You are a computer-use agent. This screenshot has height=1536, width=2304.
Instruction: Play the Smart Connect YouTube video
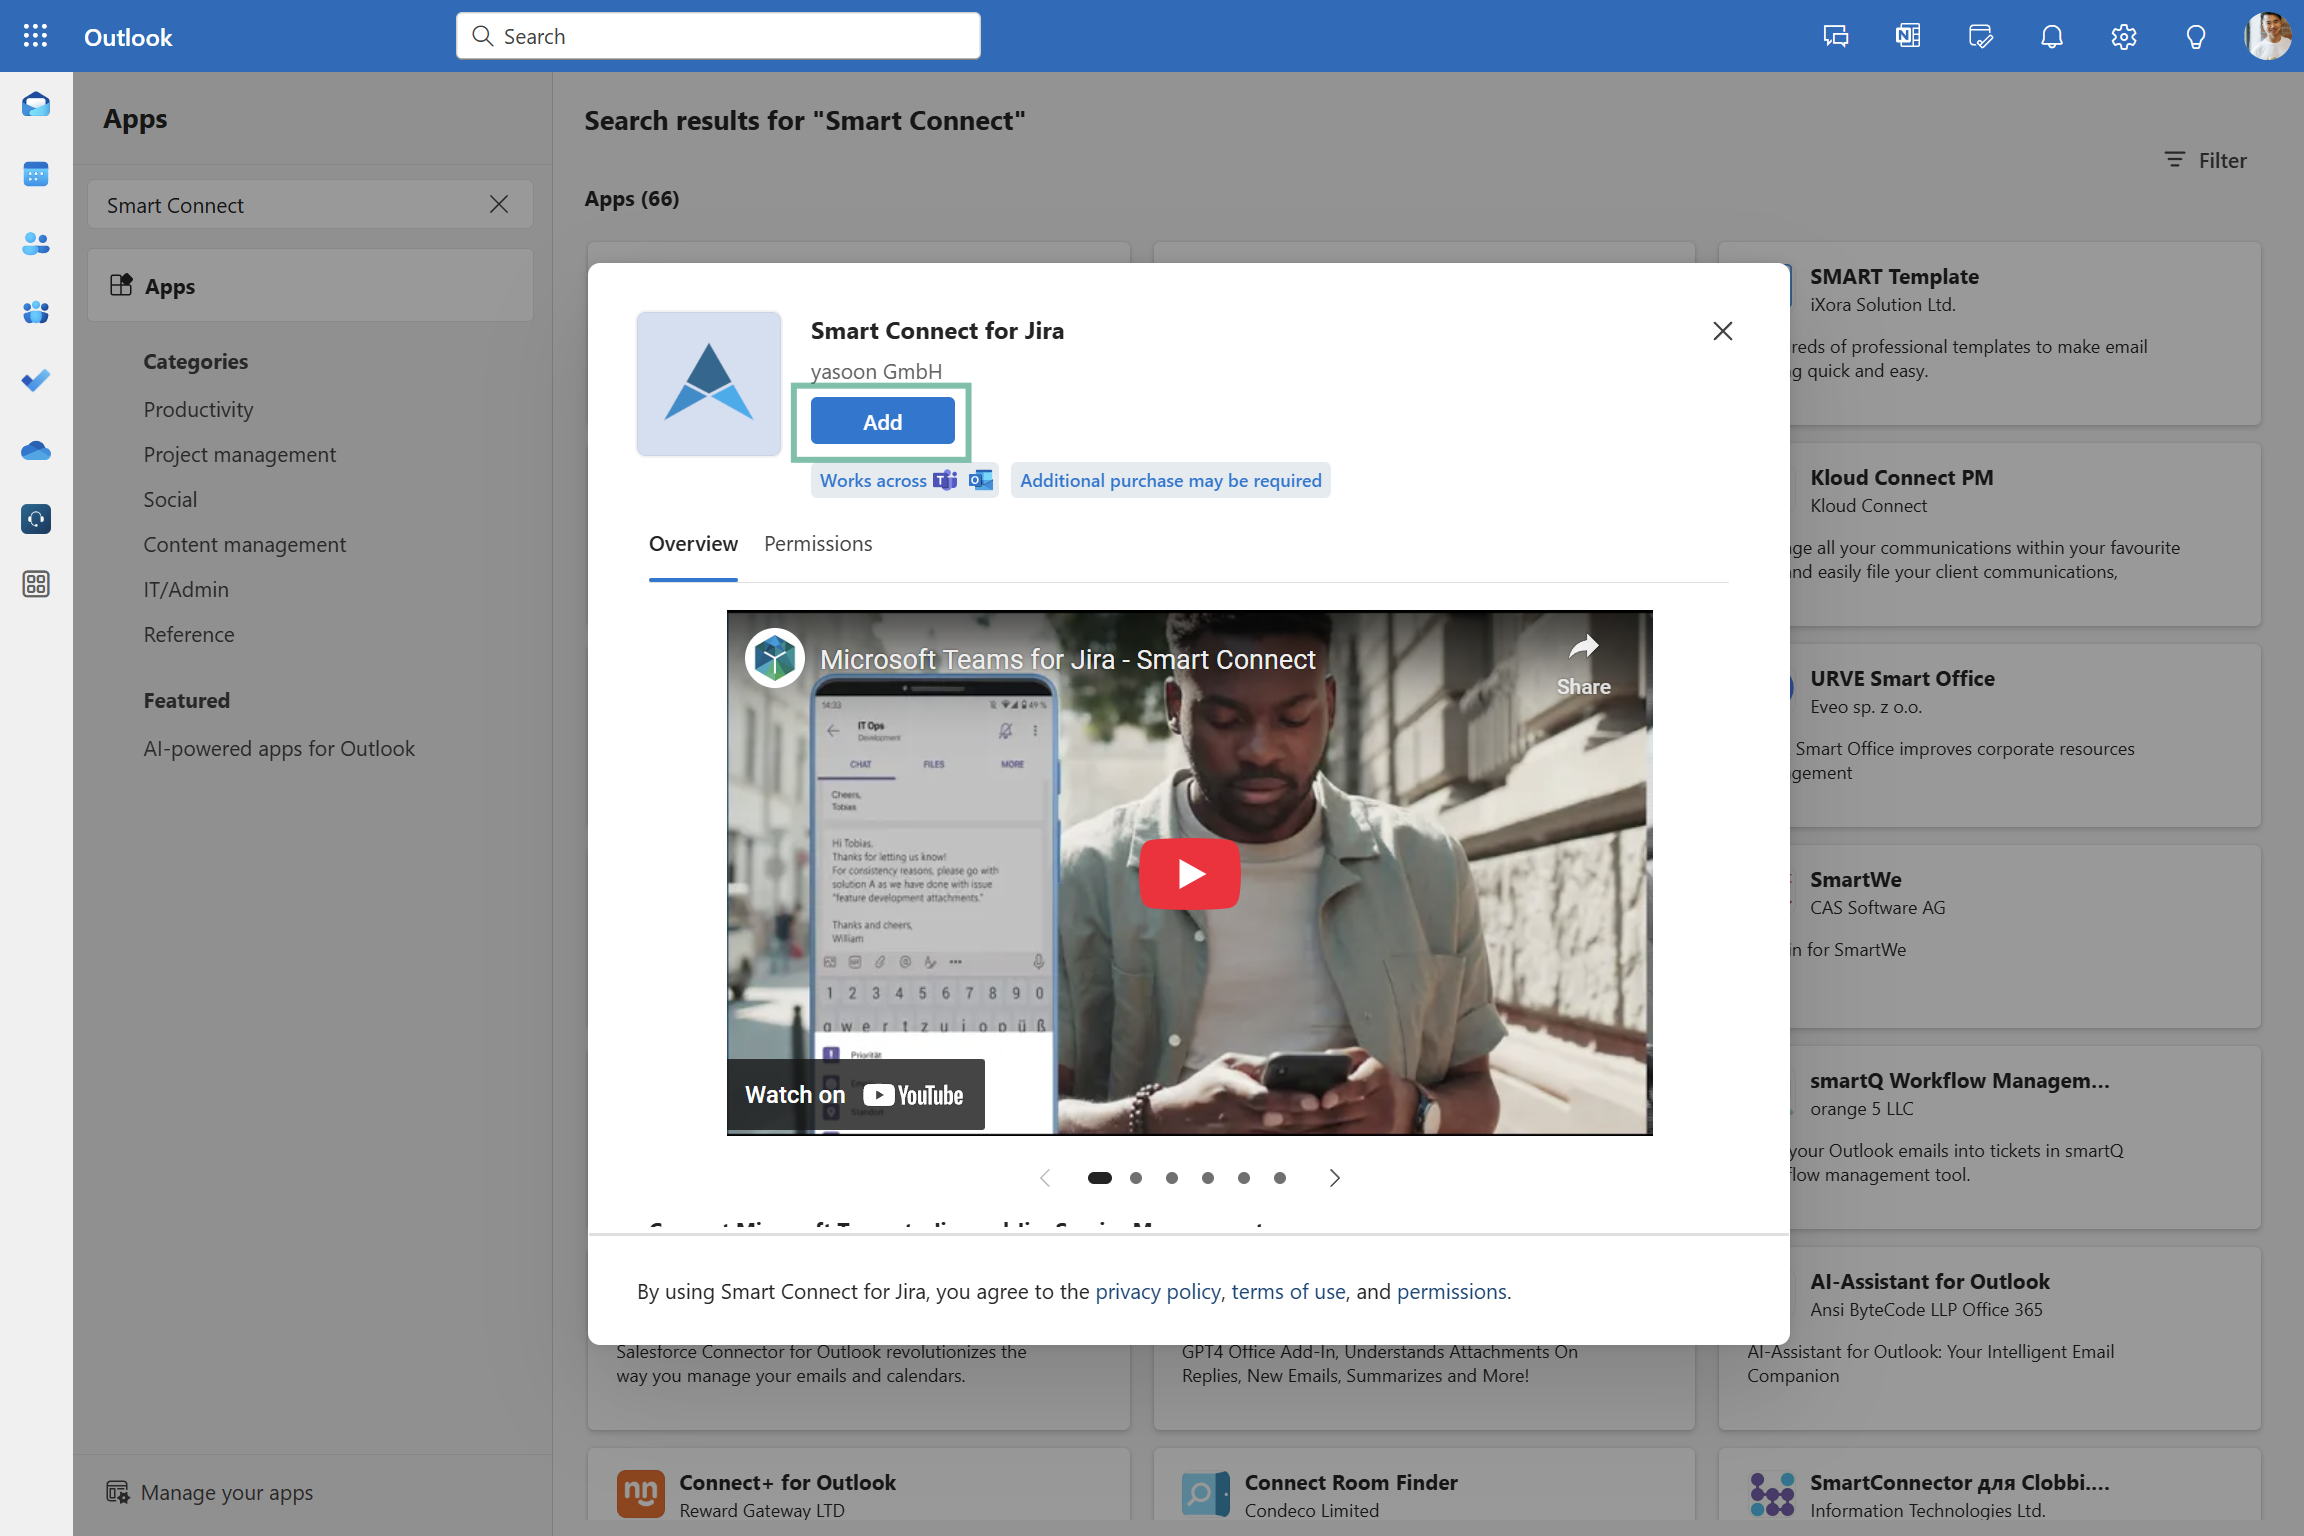tap(1189, 874)
